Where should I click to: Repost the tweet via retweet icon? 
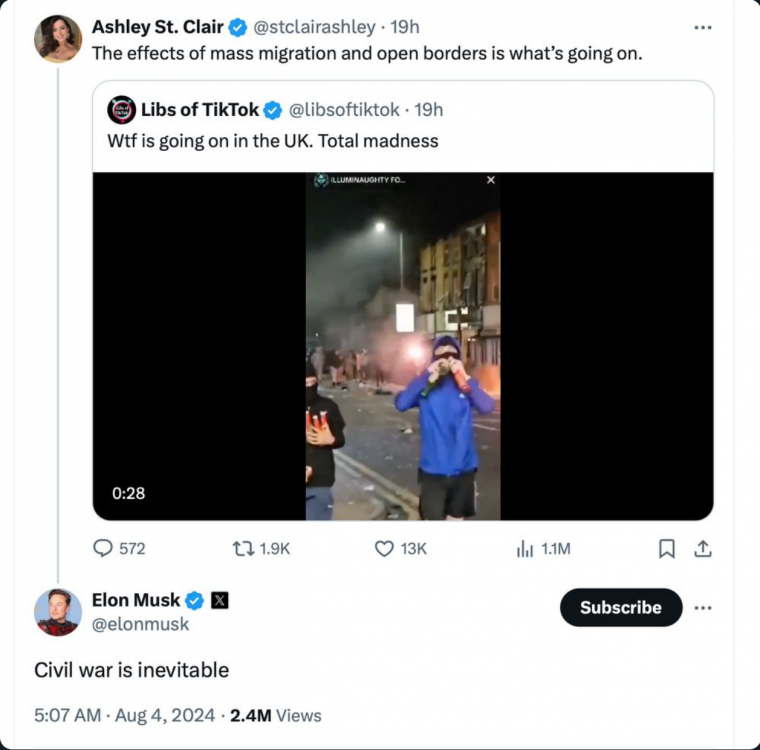click(x=243, y=548)
